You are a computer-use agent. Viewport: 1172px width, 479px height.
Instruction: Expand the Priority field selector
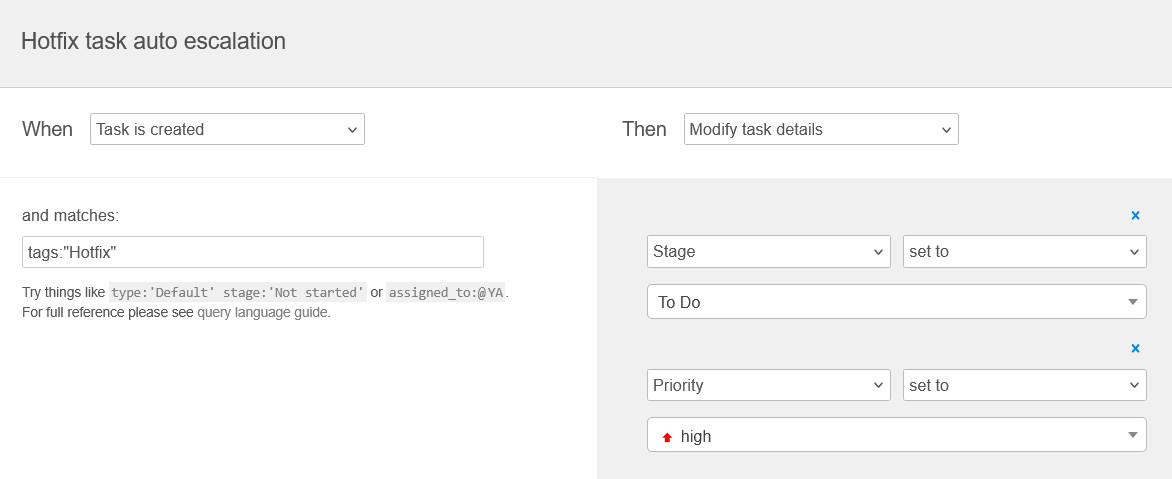768,385
